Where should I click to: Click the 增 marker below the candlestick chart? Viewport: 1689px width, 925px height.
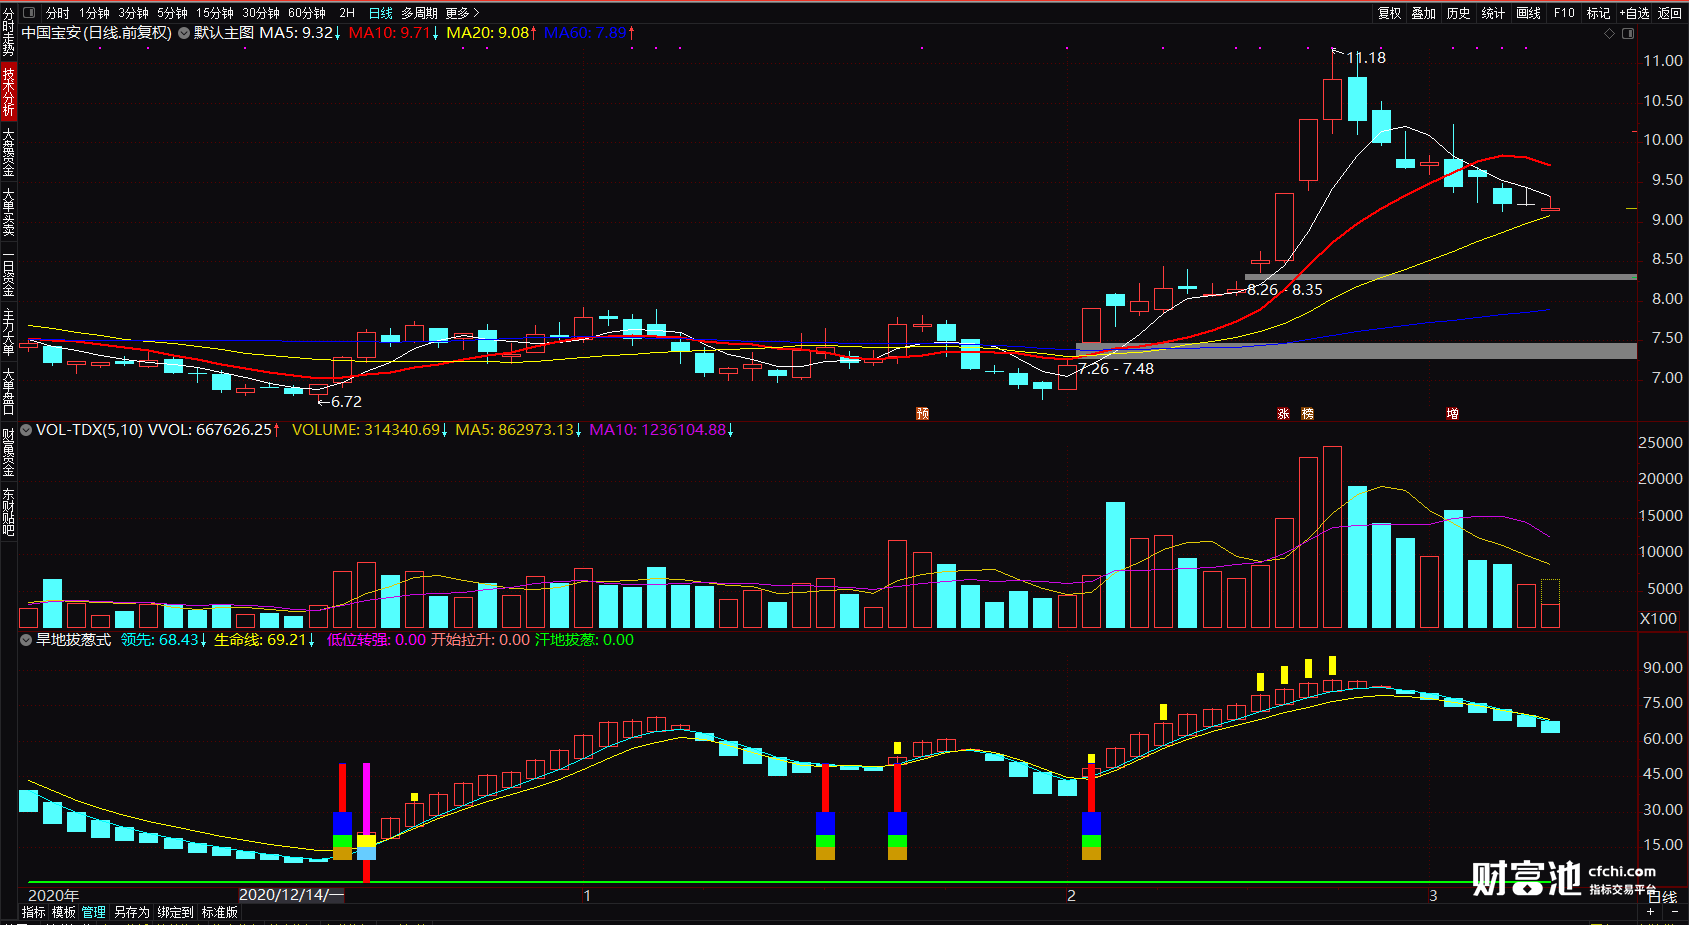point(1452,413)
